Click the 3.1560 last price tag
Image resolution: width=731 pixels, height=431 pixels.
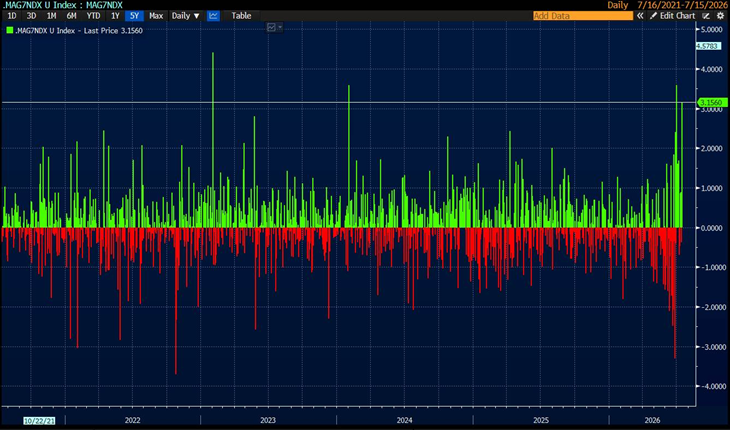[x=712, y=102]
